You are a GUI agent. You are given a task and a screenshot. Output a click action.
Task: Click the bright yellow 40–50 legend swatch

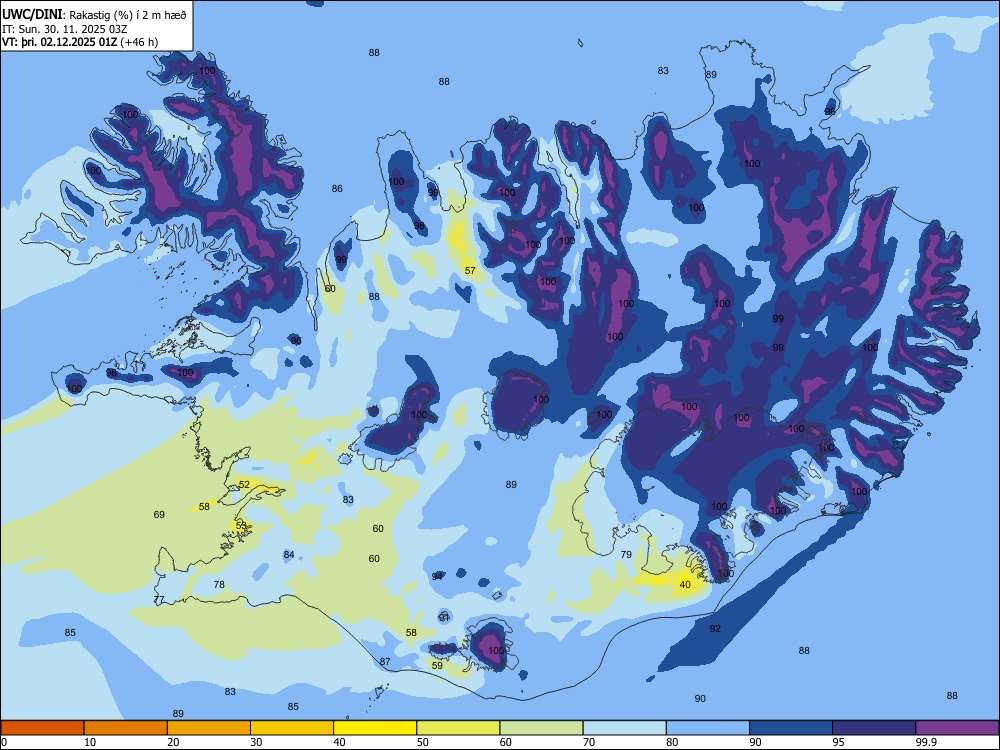(375, 728)
